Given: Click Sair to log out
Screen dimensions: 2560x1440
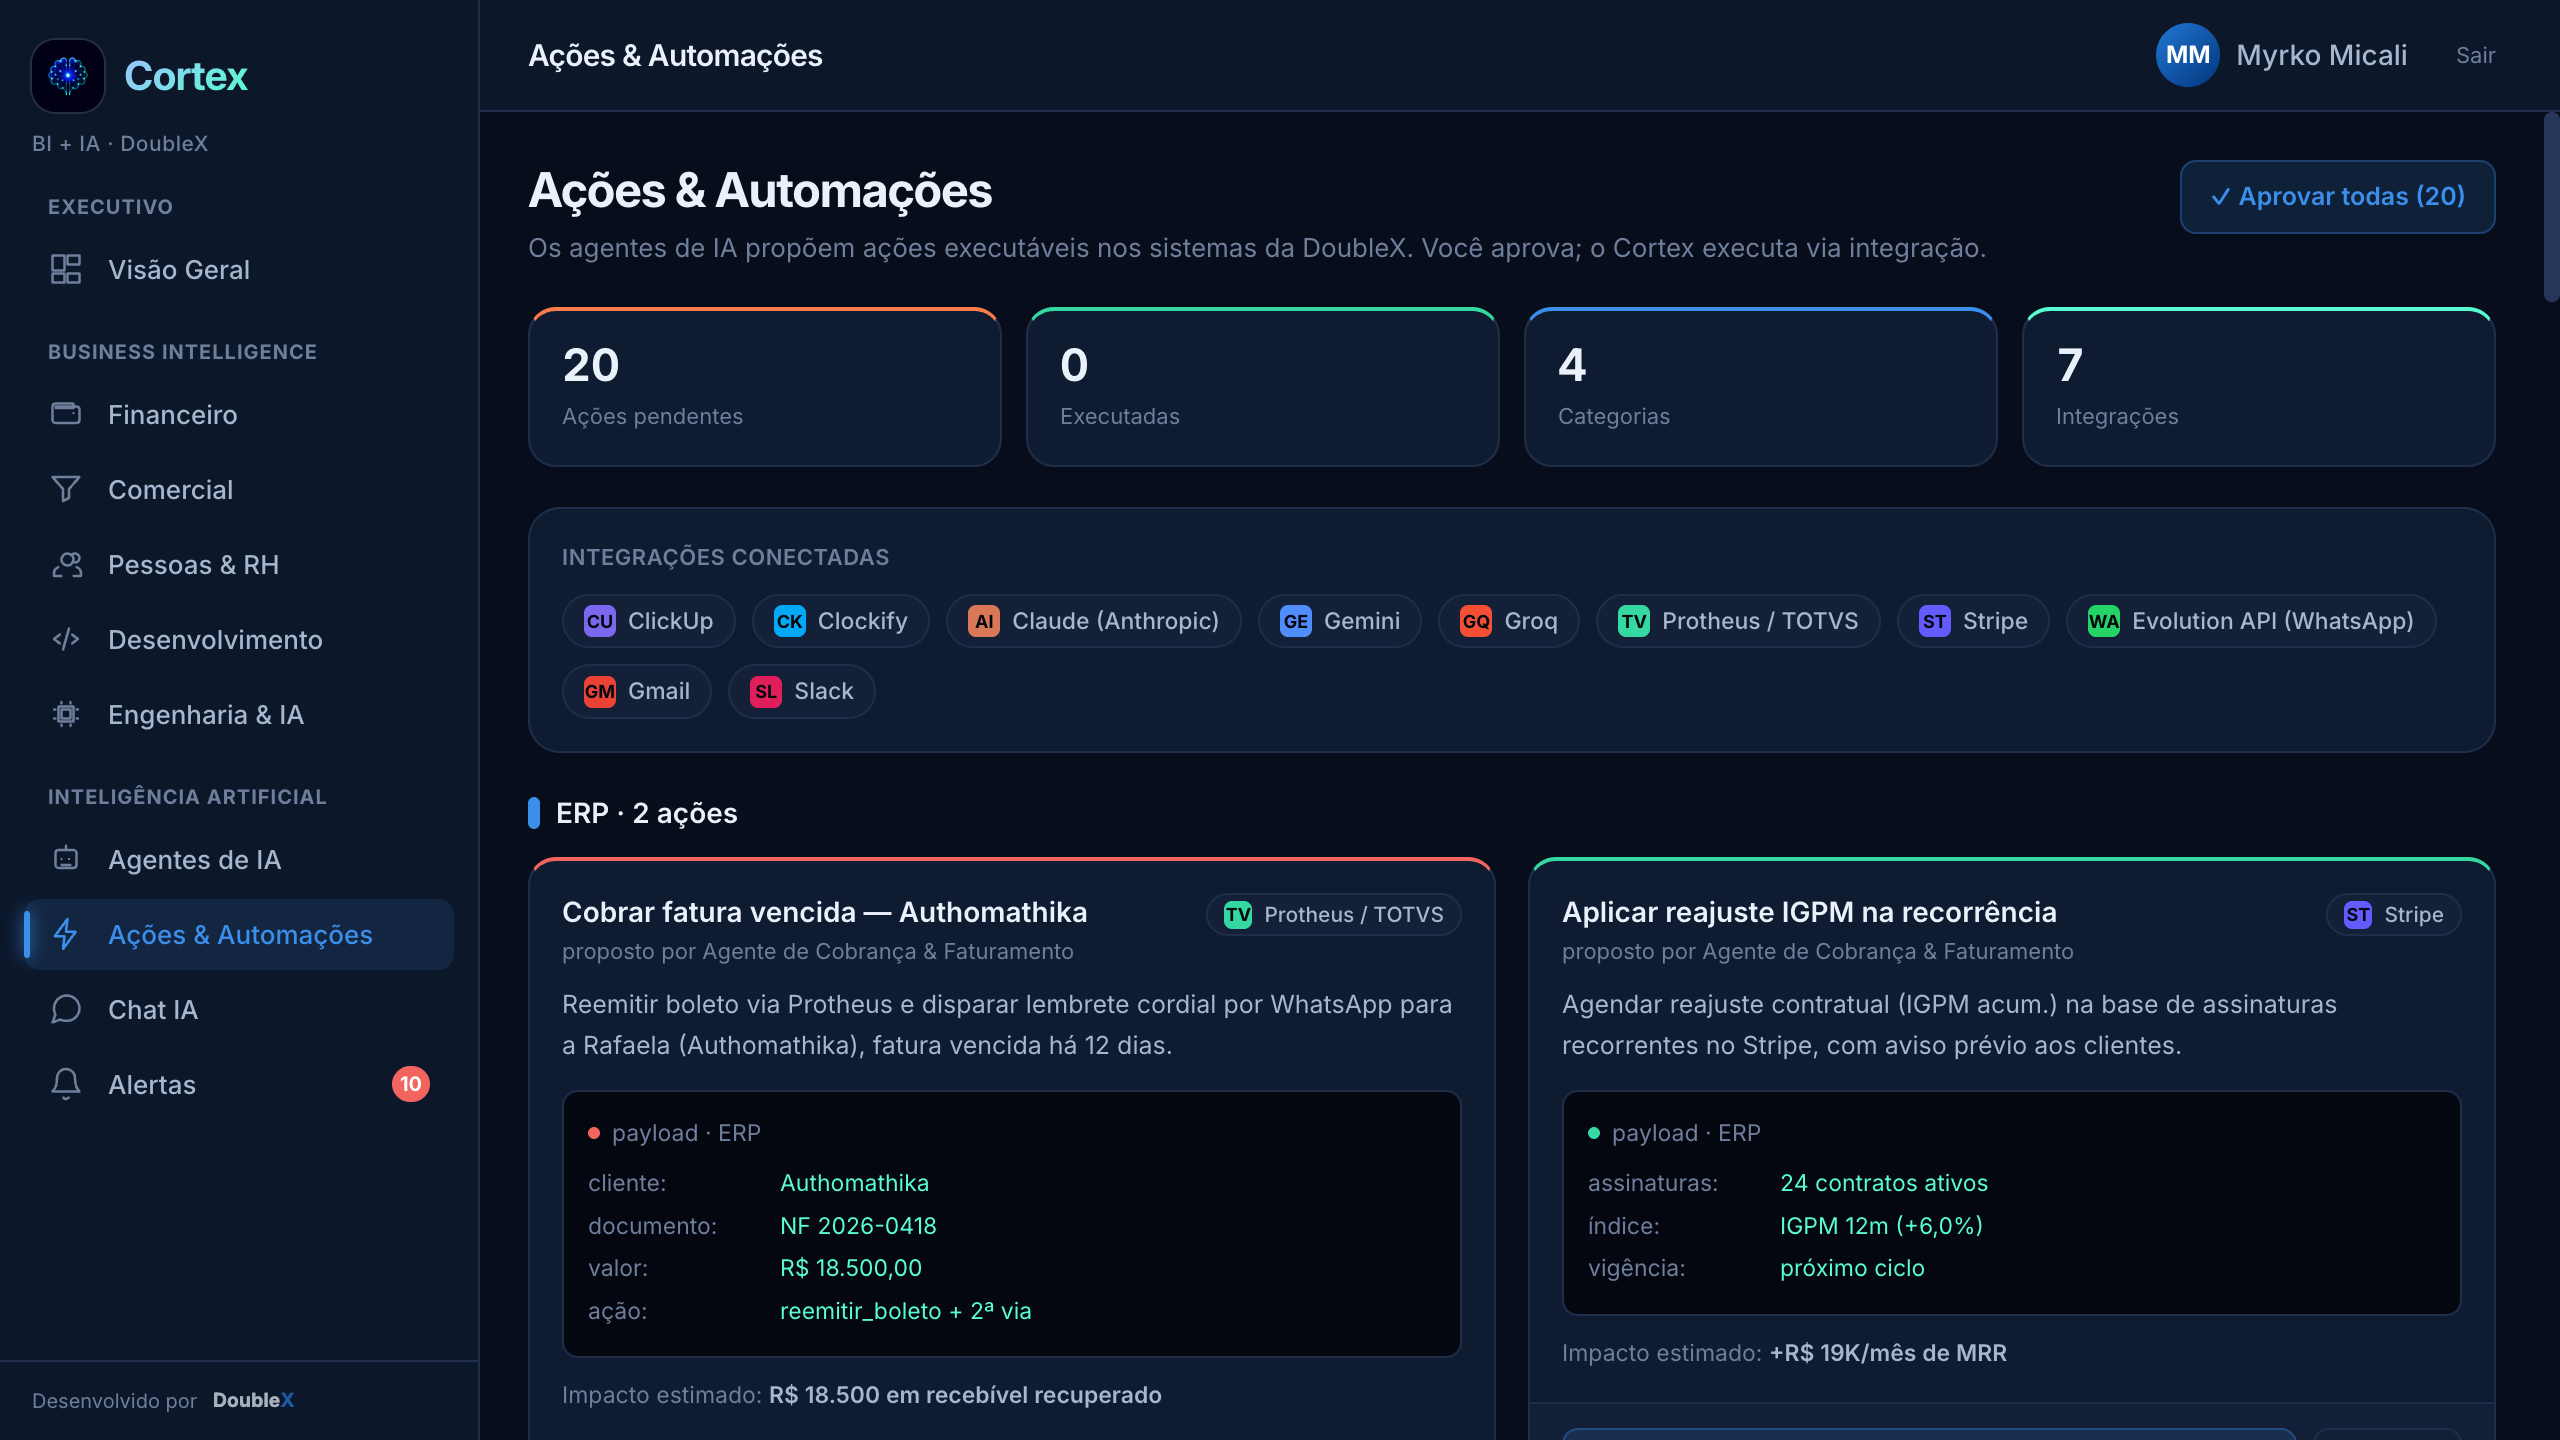Looking at the screenshot, I should coord(2475,55).
